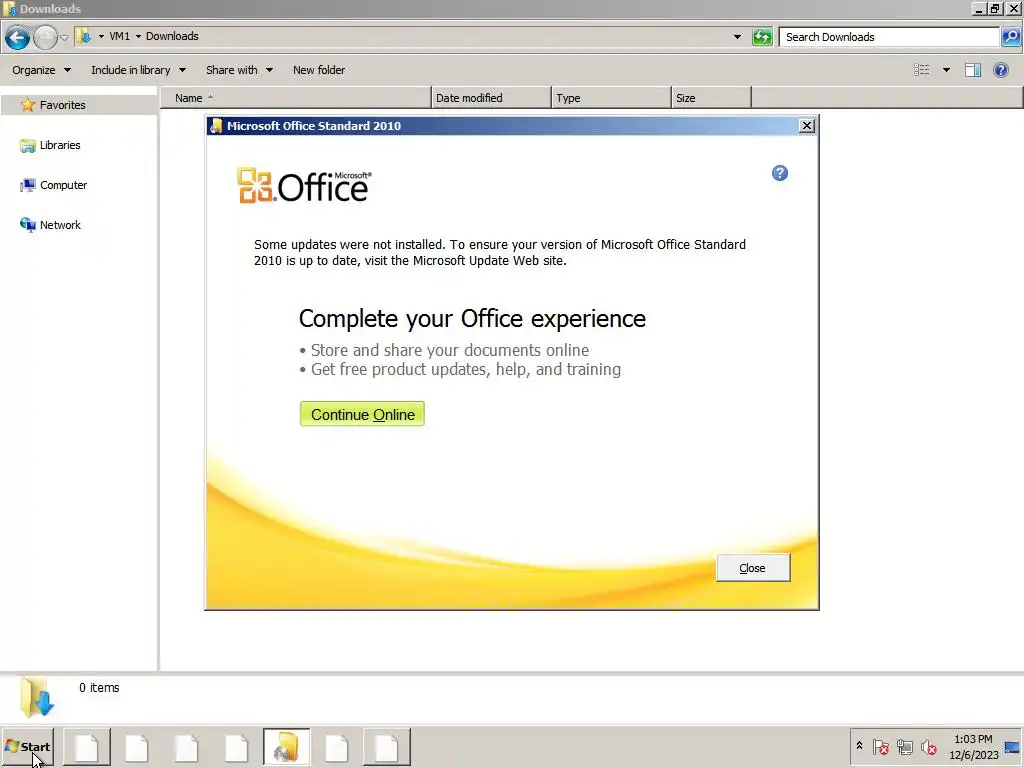This screenshot has height=768, width=1024.
Task: Click the Office logo in setup dialog
Action: coord(304,186)
